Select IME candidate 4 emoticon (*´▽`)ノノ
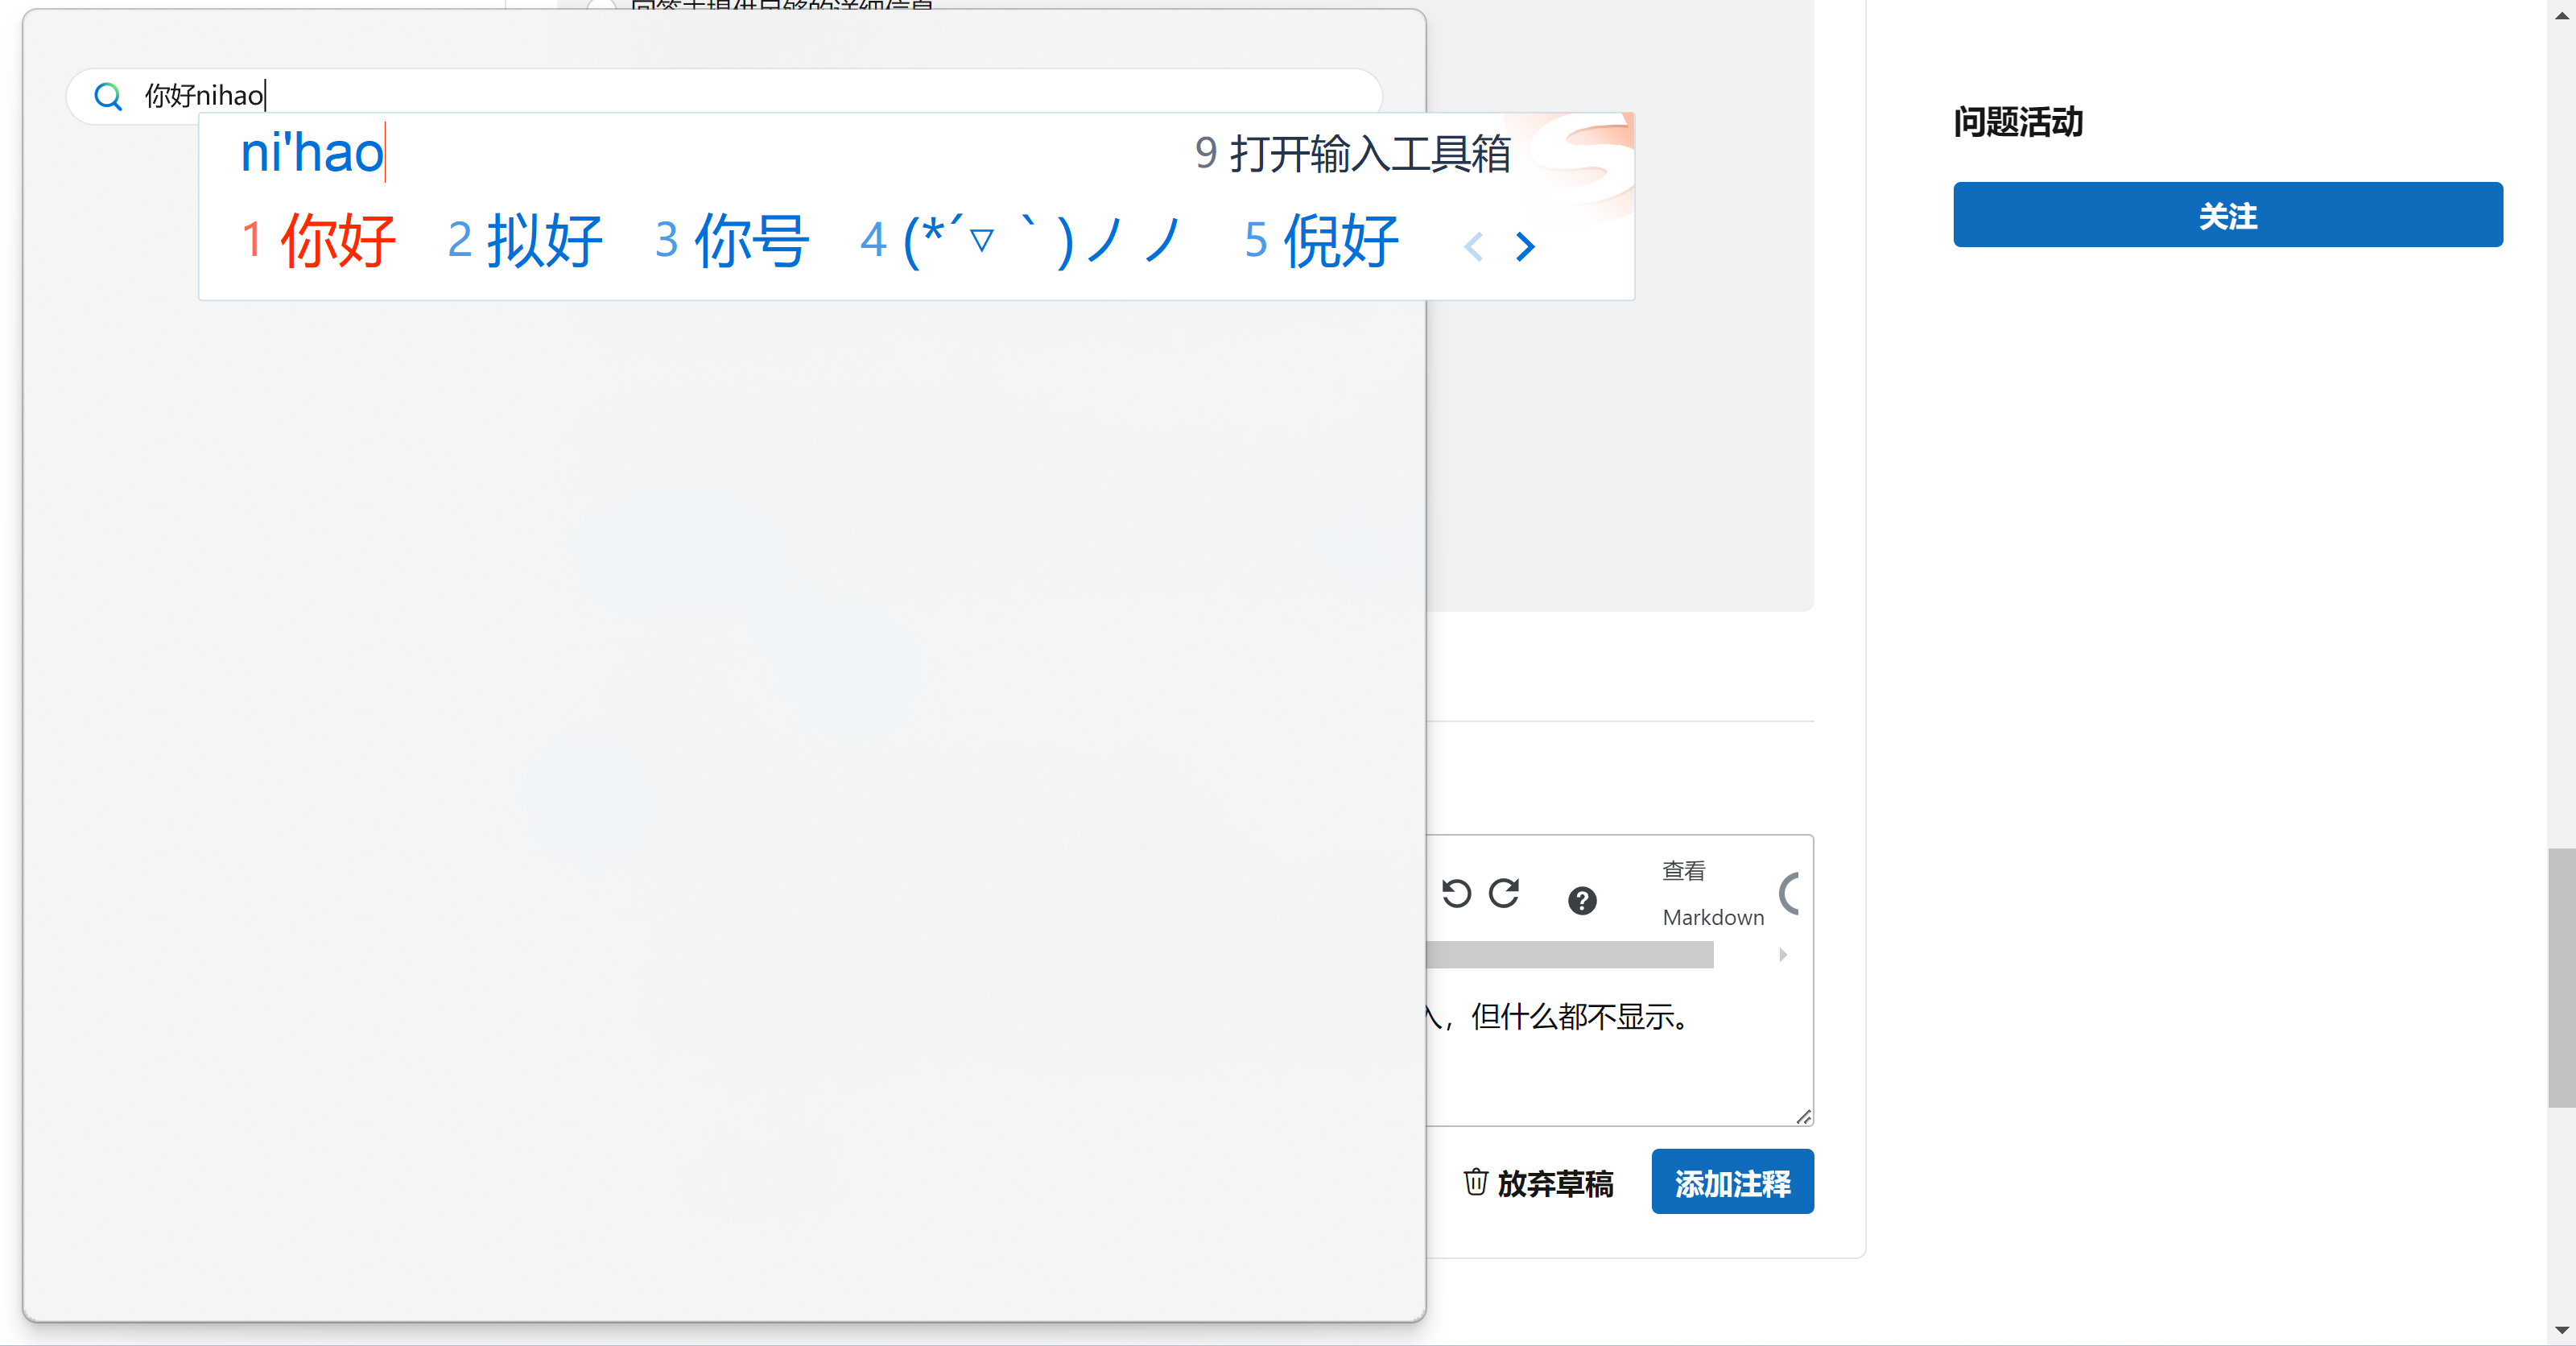This screenshot has width=2576, height=1346. point(1021,241)
